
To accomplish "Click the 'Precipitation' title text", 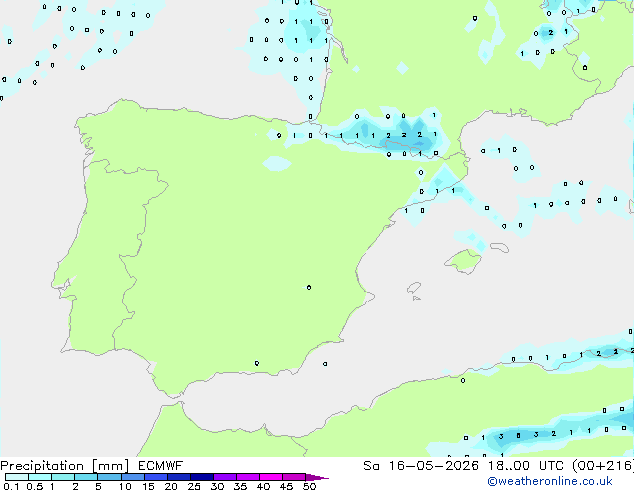I will point(42,466).
